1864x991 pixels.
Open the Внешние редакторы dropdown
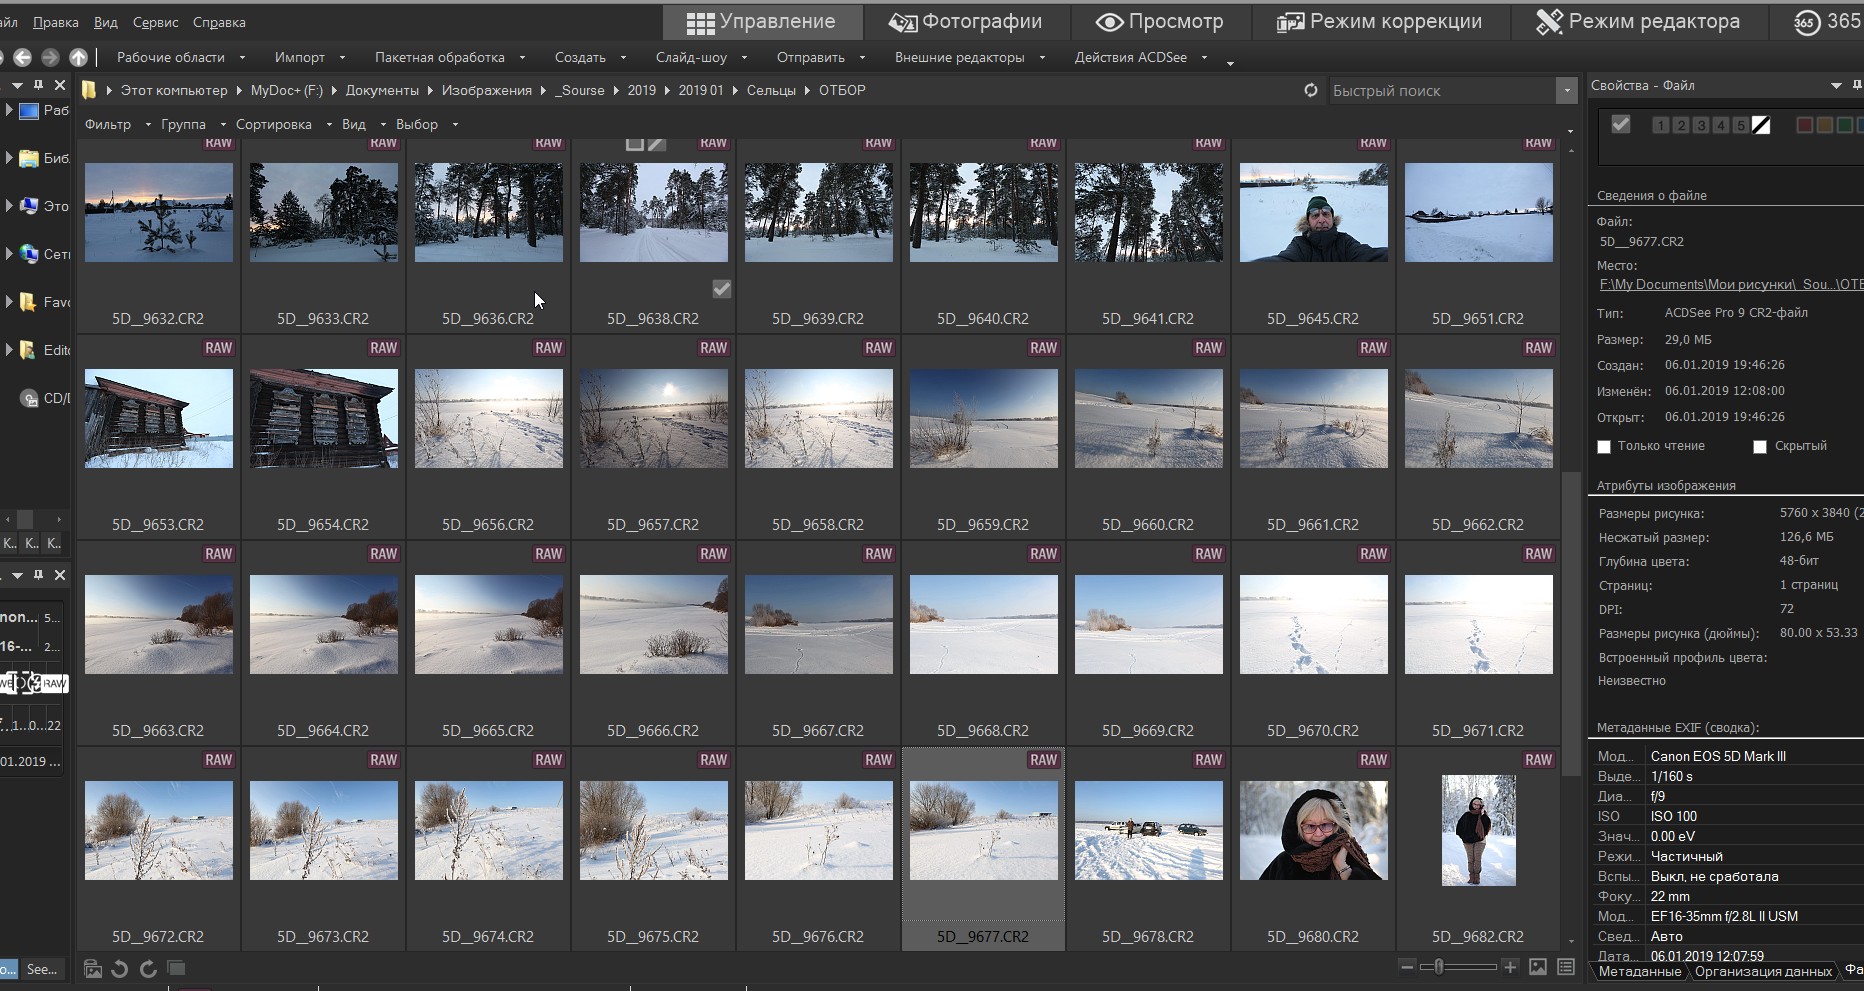click(969, 58)
